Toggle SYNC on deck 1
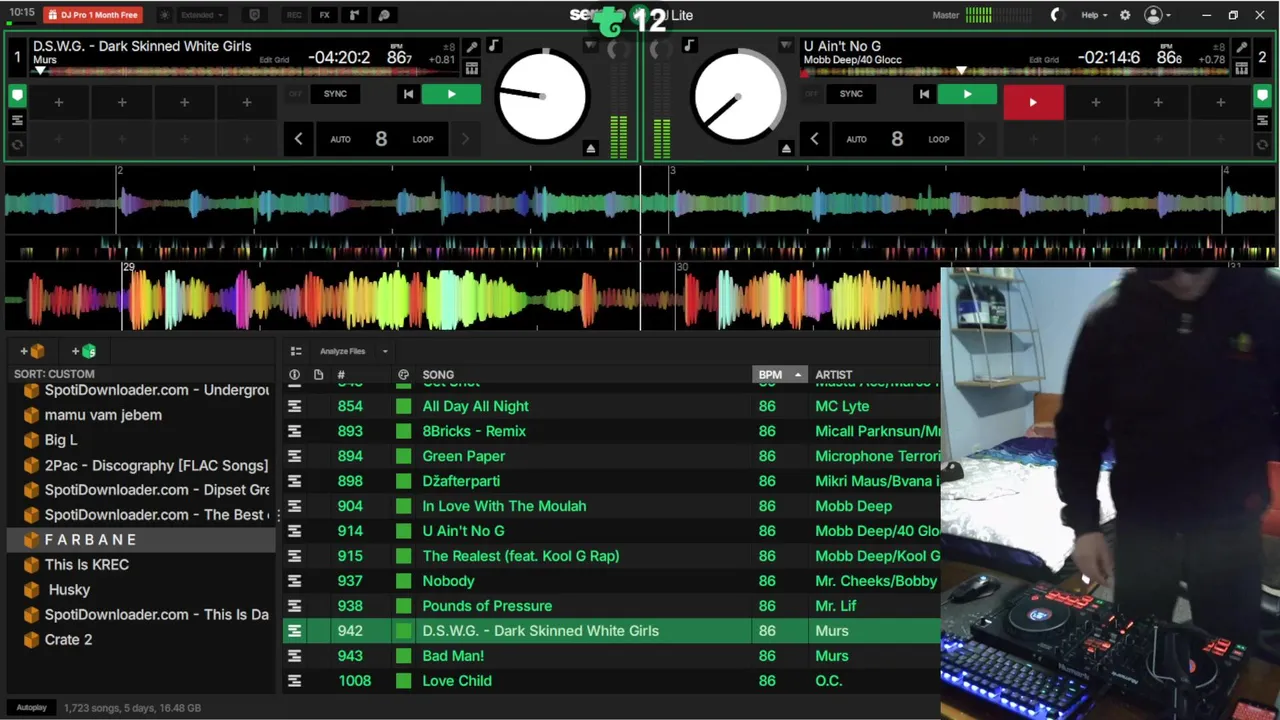The width and height of the screenshot is (1280, 720). click(x=335, y=94)
